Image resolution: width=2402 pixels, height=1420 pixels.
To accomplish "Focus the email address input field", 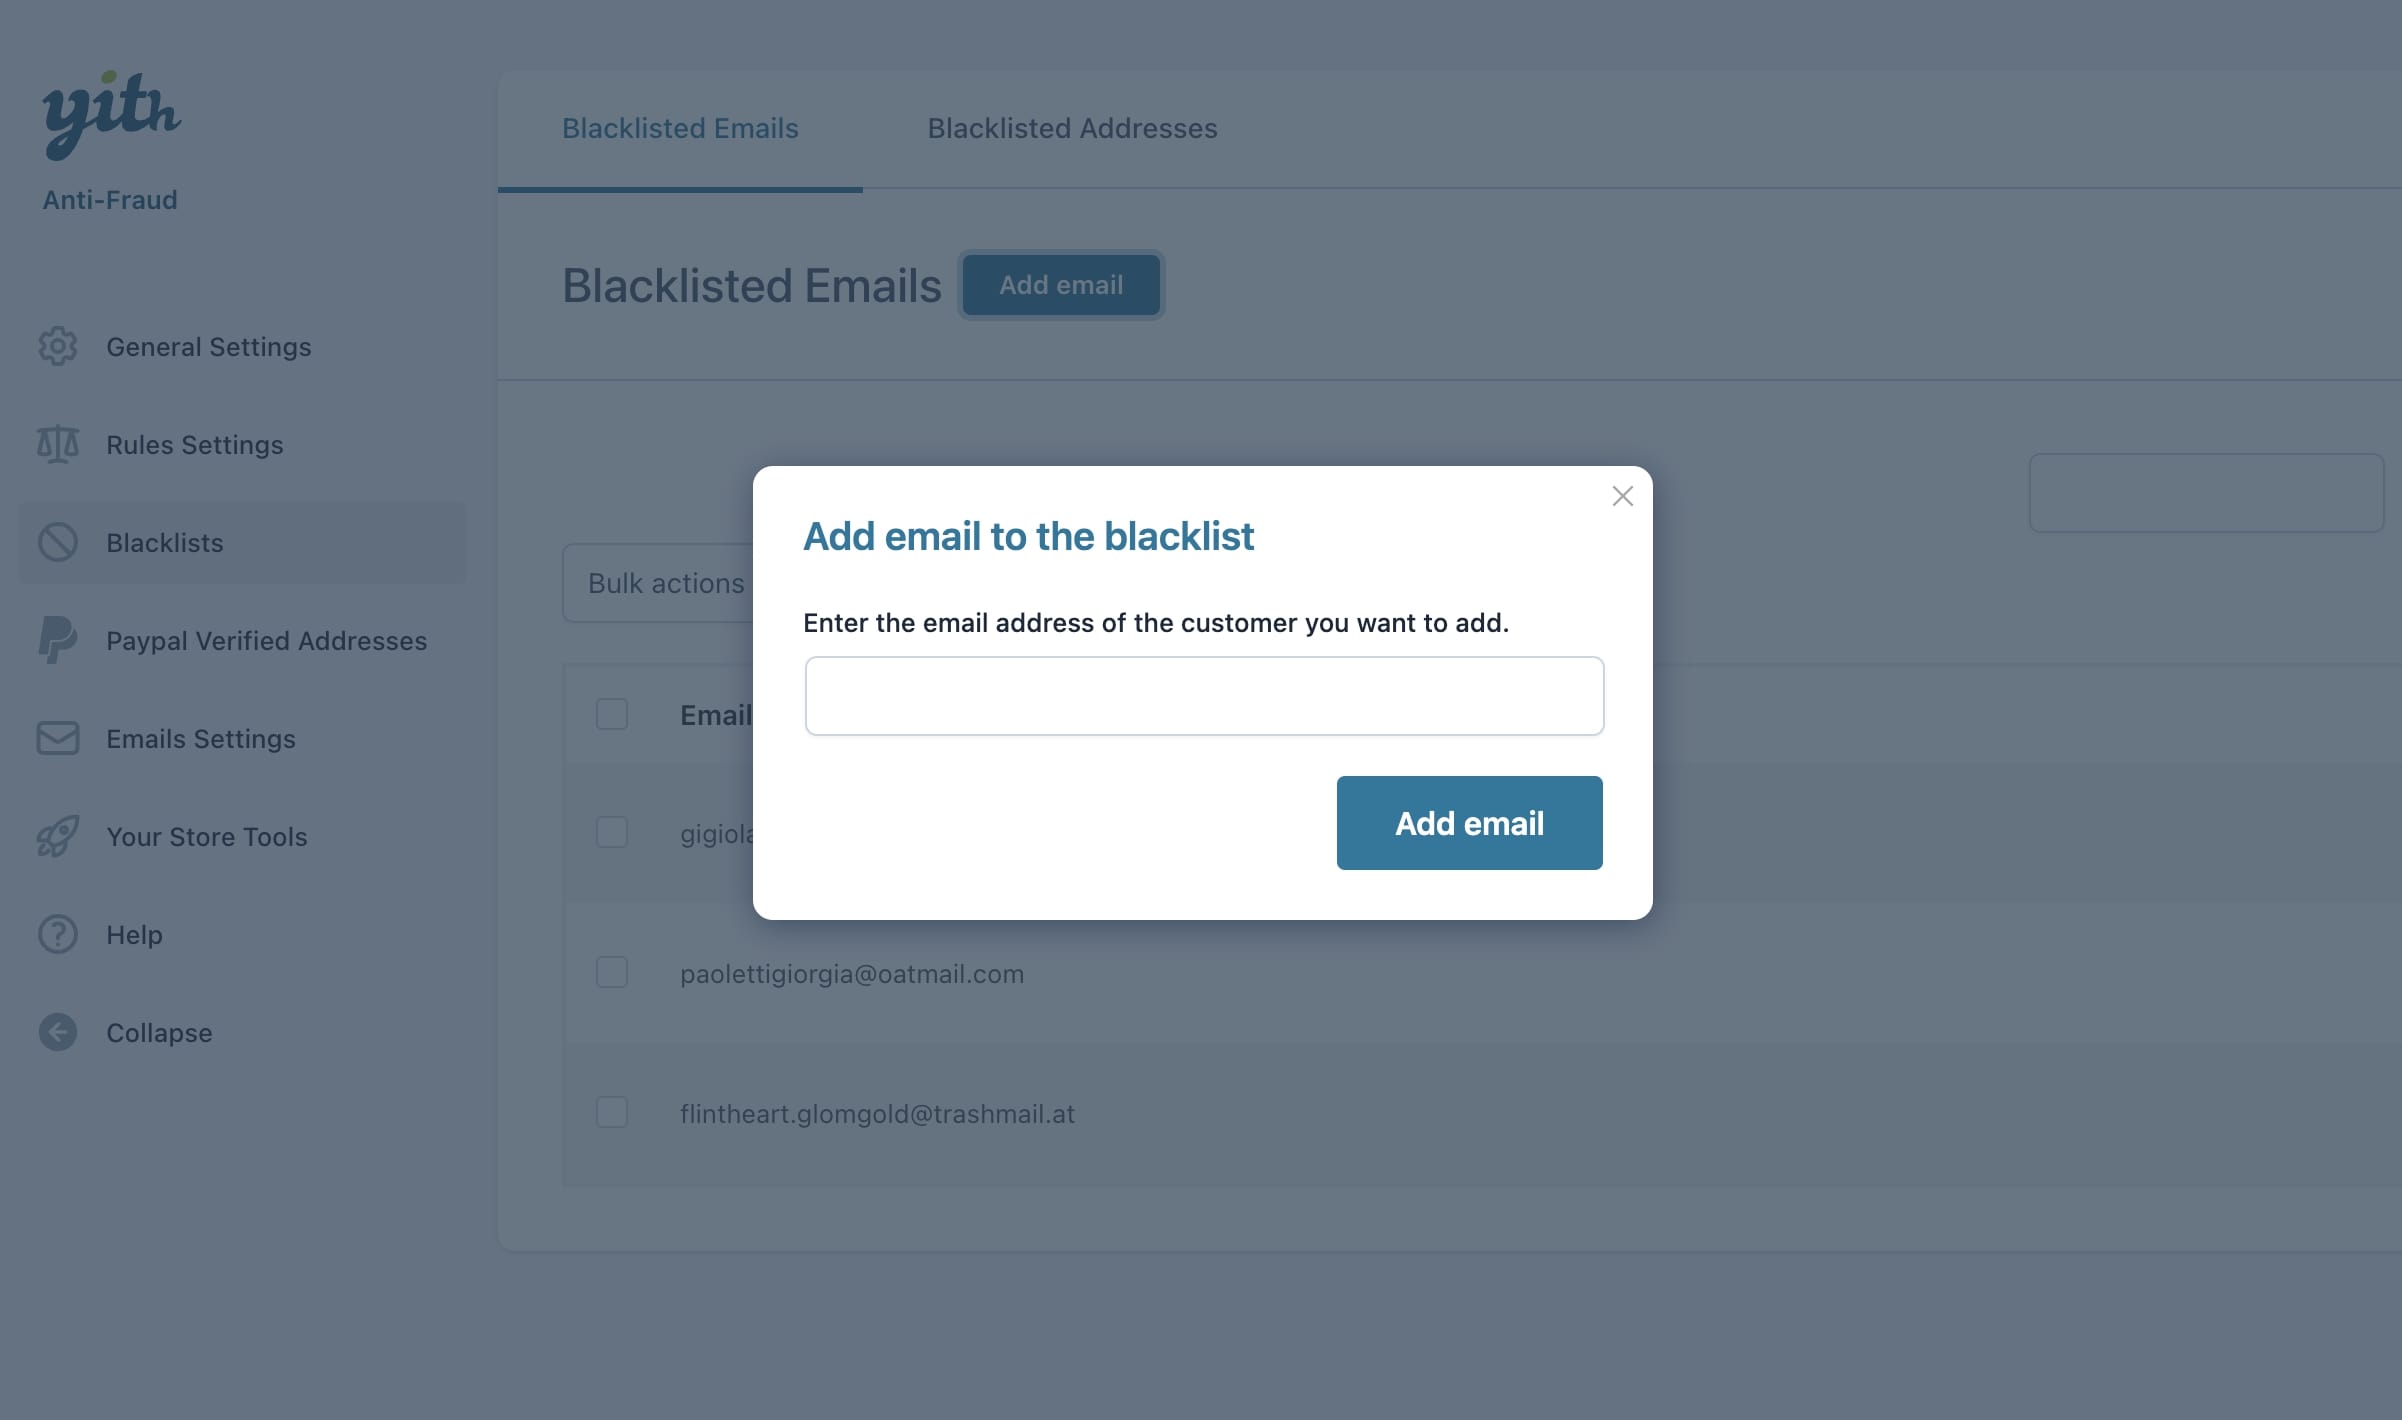I will (x=1204, y=696).
